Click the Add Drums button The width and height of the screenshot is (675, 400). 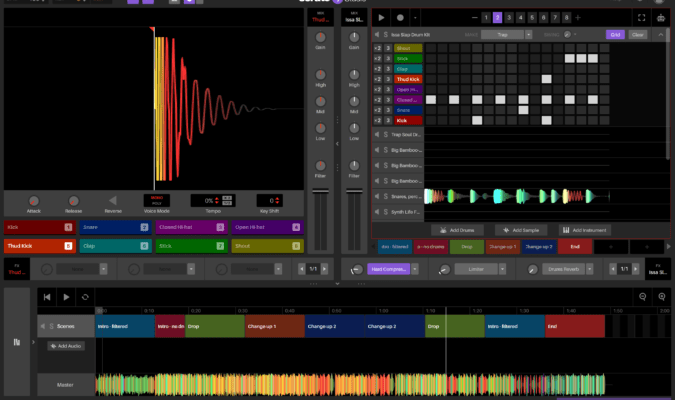[458, 230]
